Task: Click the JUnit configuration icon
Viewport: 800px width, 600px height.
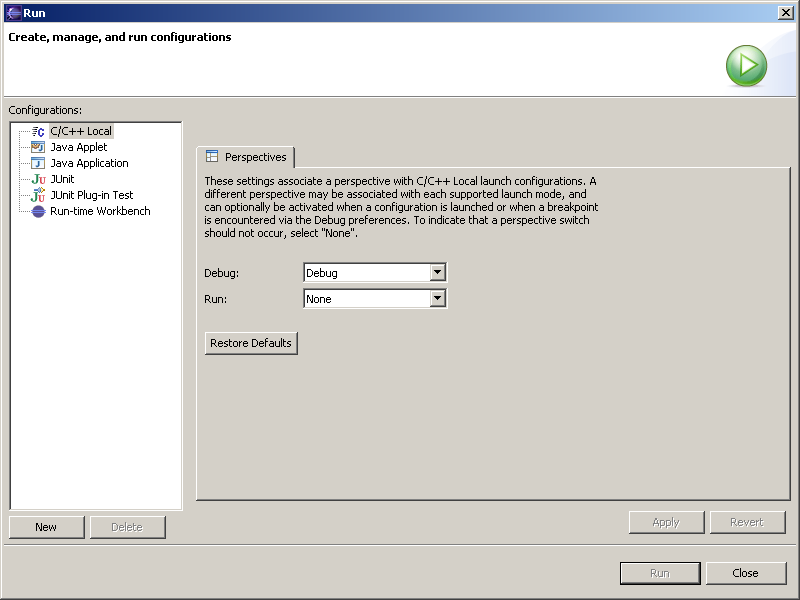Action: click(38, 179)
